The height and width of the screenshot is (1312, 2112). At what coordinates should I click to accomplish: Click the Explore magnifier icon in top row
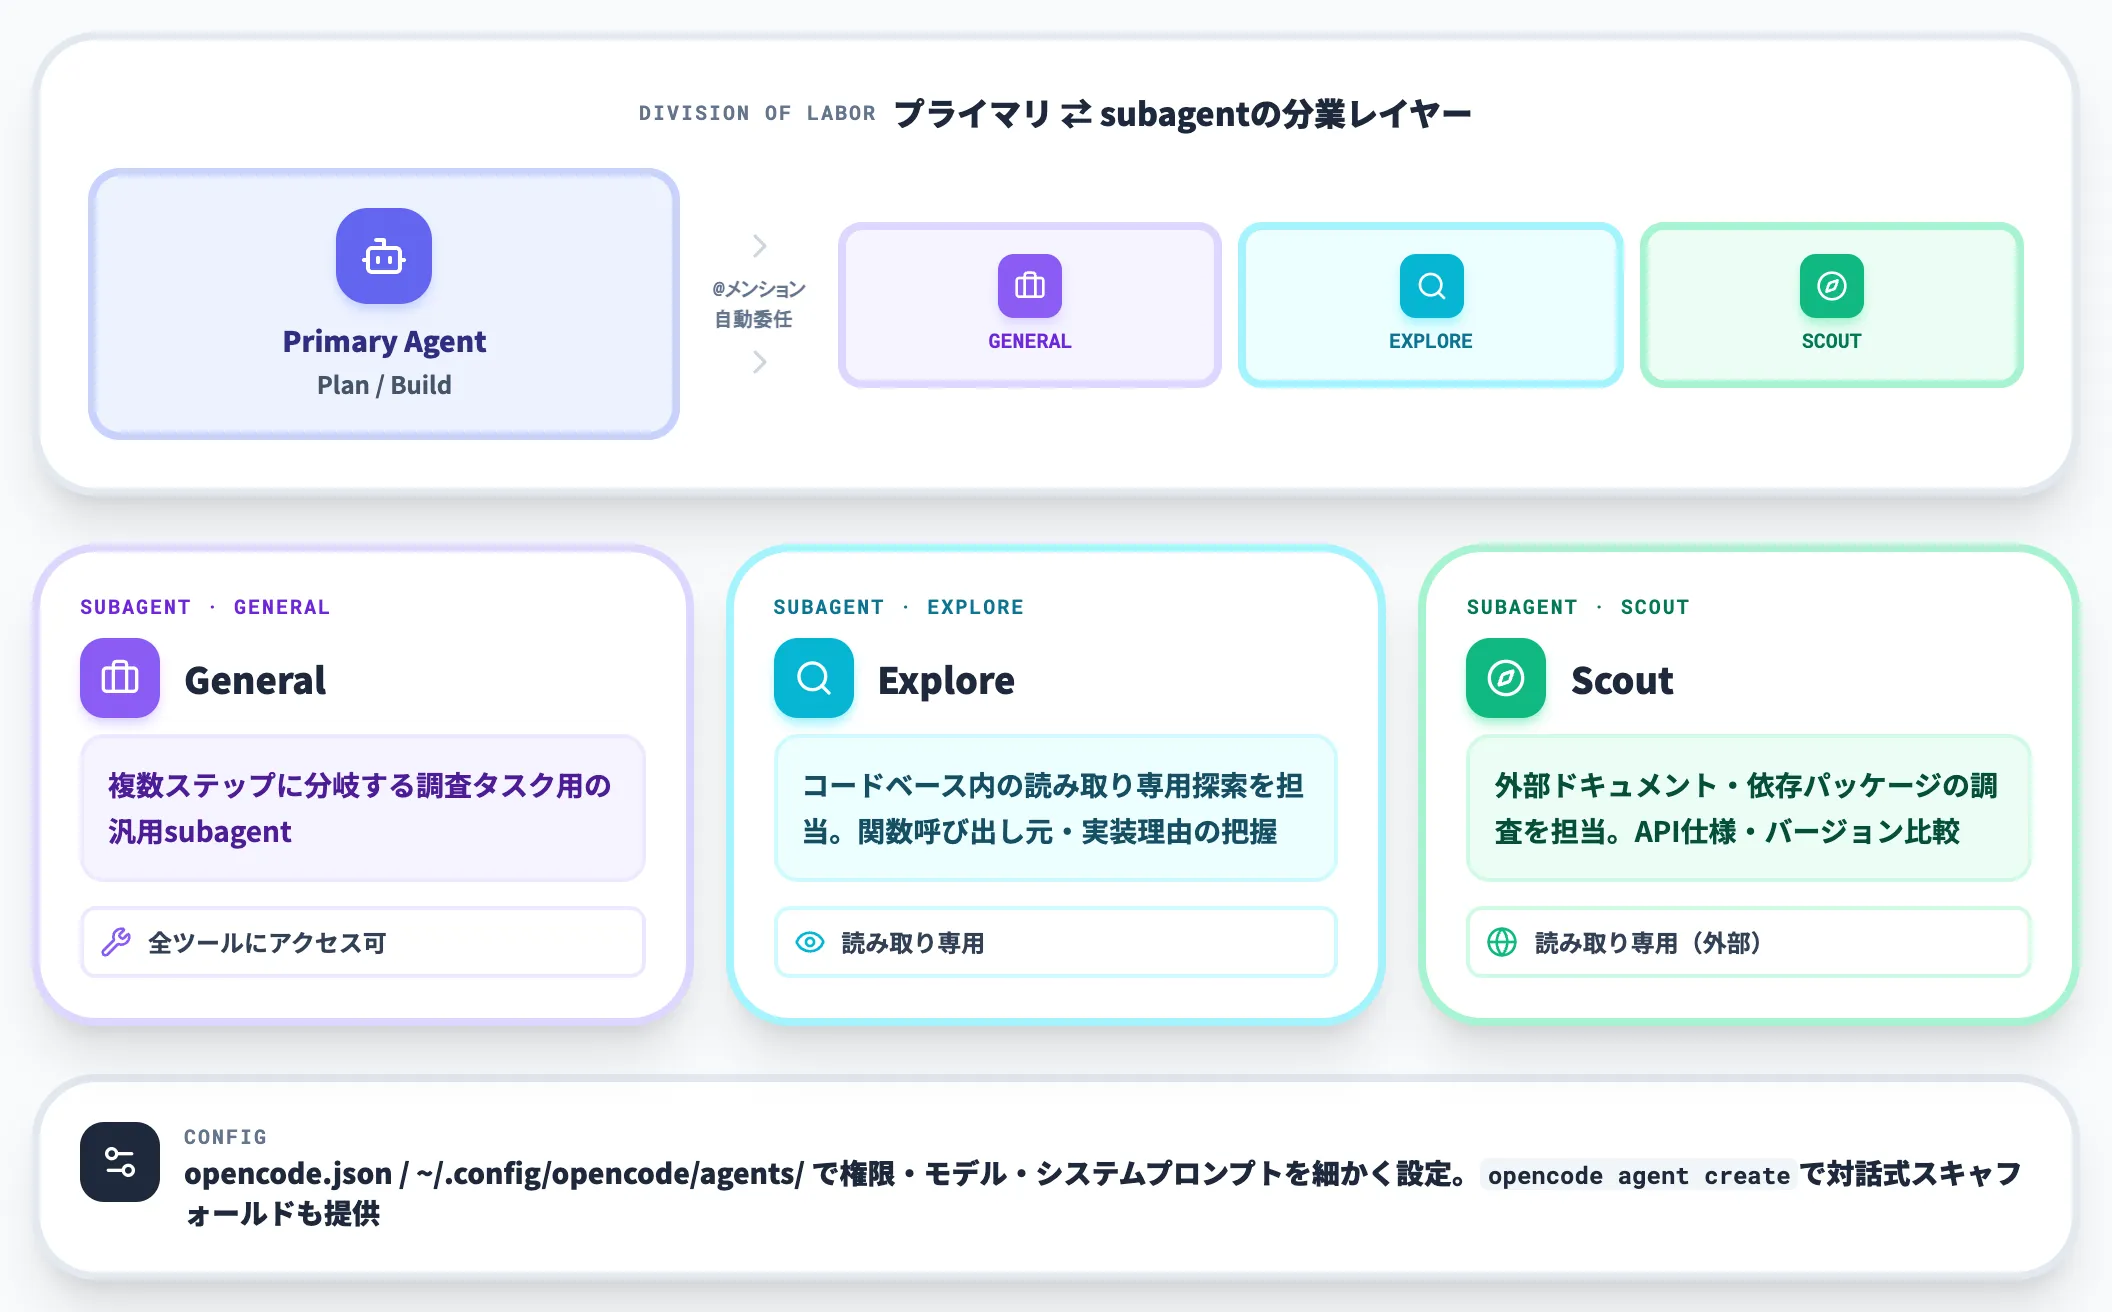1431,286
